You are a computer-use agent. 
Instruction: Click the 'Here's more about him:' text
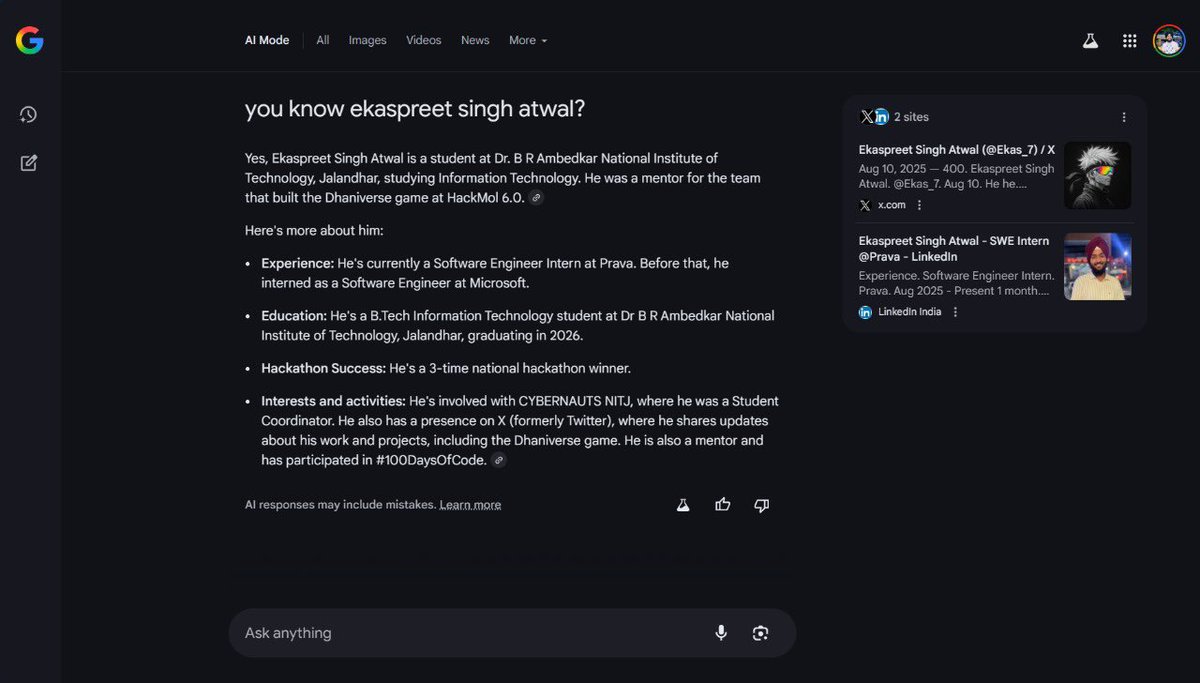pos(314,230)
